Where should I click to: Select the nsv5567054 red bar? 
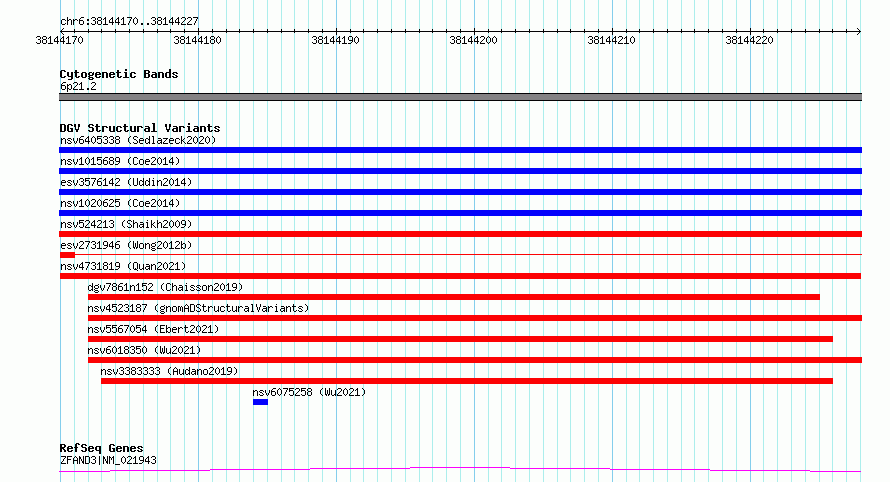click(460, 339)
